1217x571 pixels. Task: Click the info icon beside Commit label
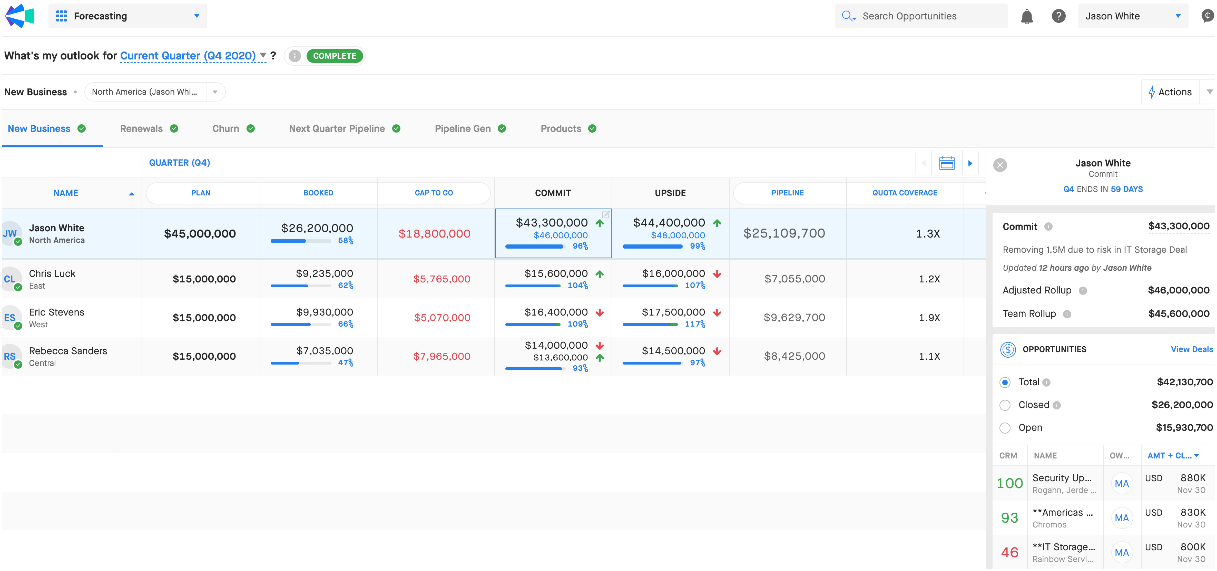point(1048,227)
